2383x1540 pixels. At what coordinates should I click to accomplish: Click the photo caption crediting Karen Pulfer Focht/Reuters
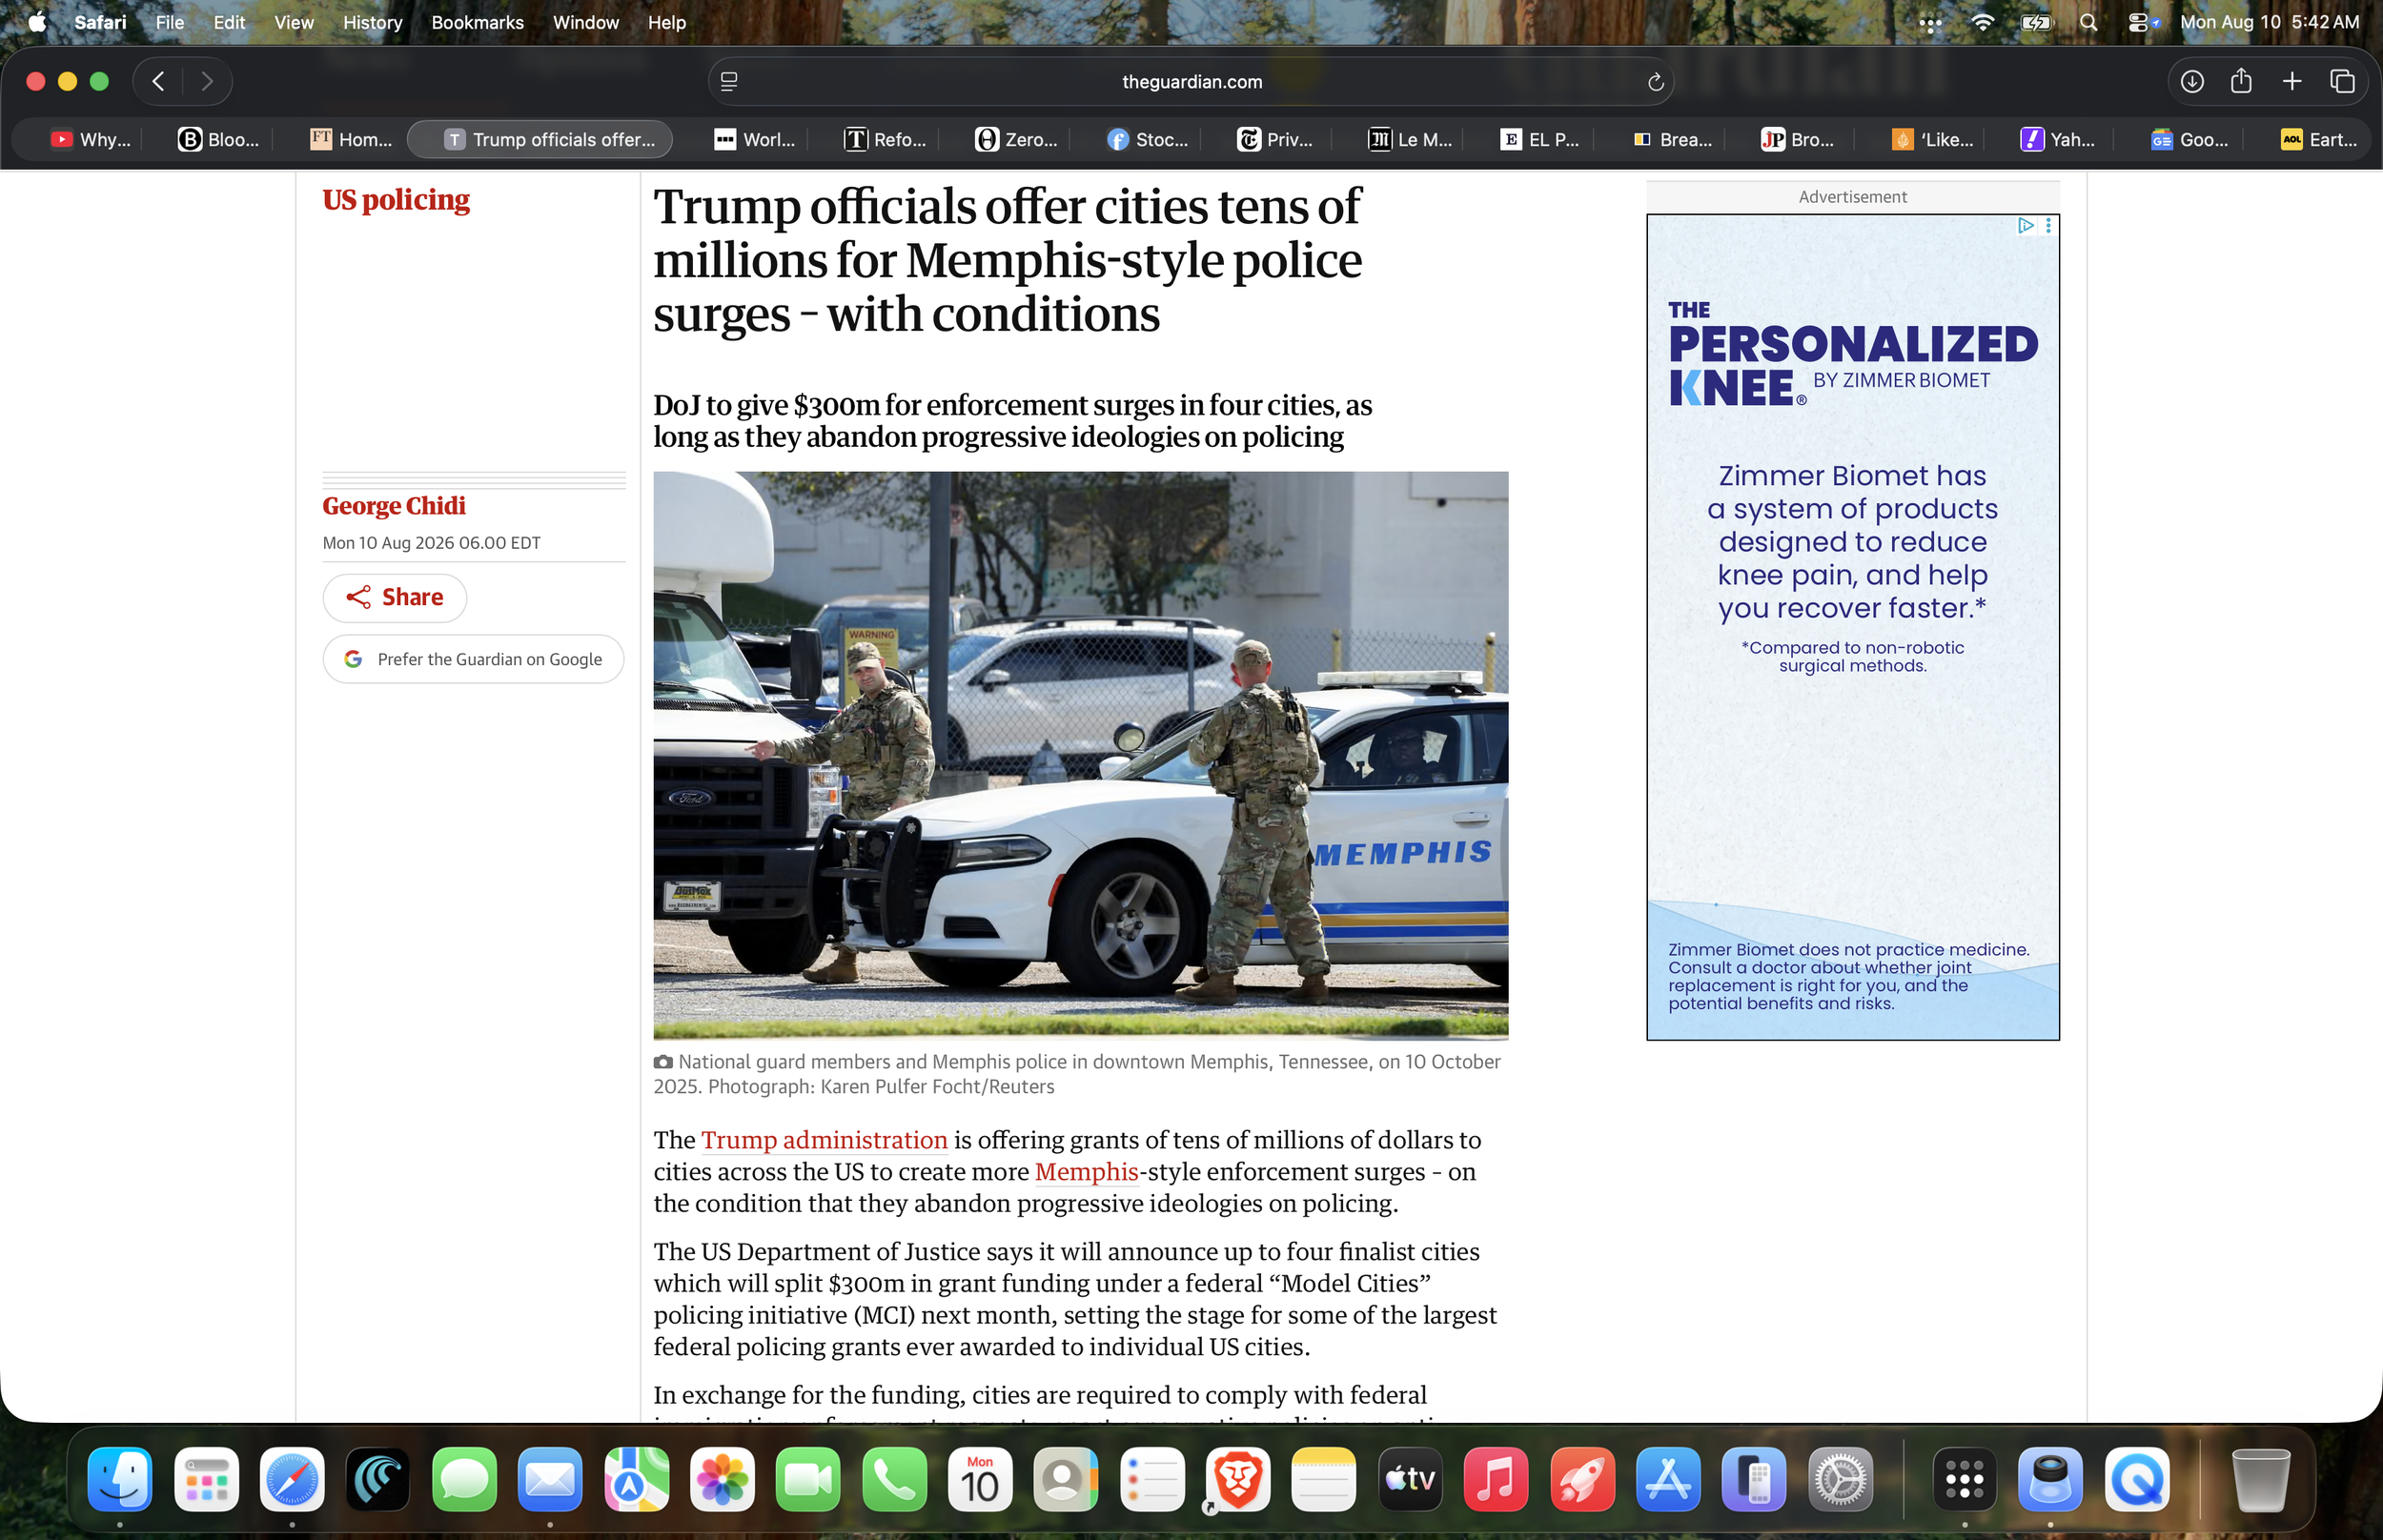point(1078,1074)
